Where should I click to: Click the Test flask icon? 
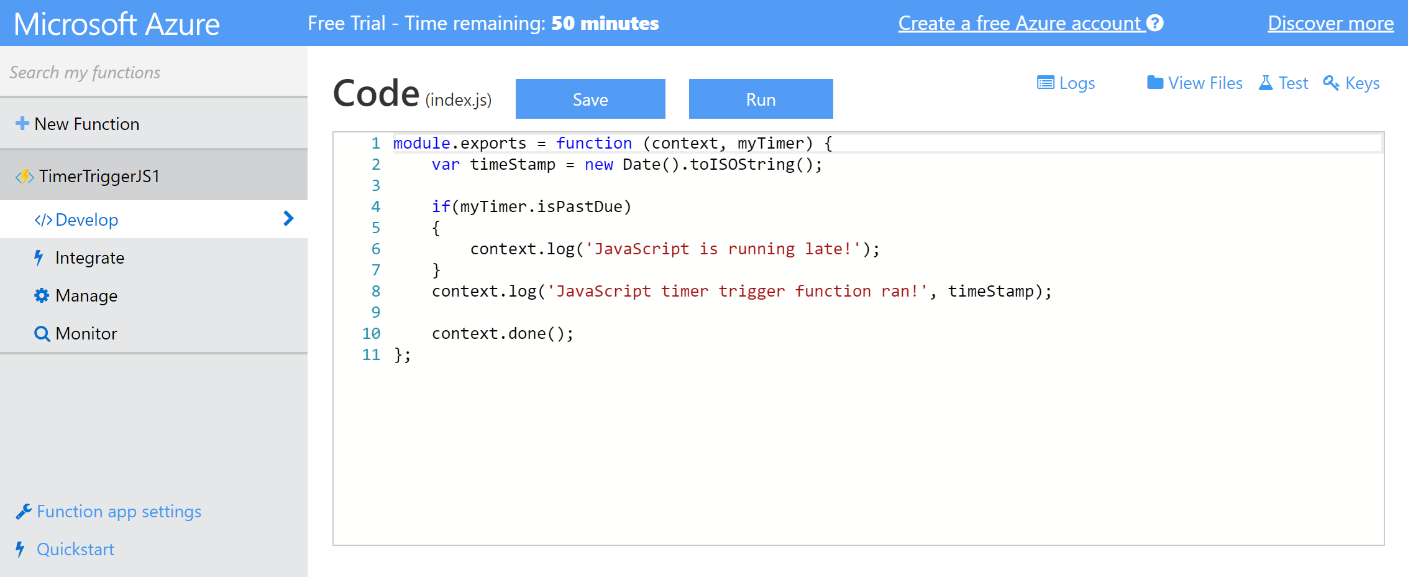(1266, 83)
